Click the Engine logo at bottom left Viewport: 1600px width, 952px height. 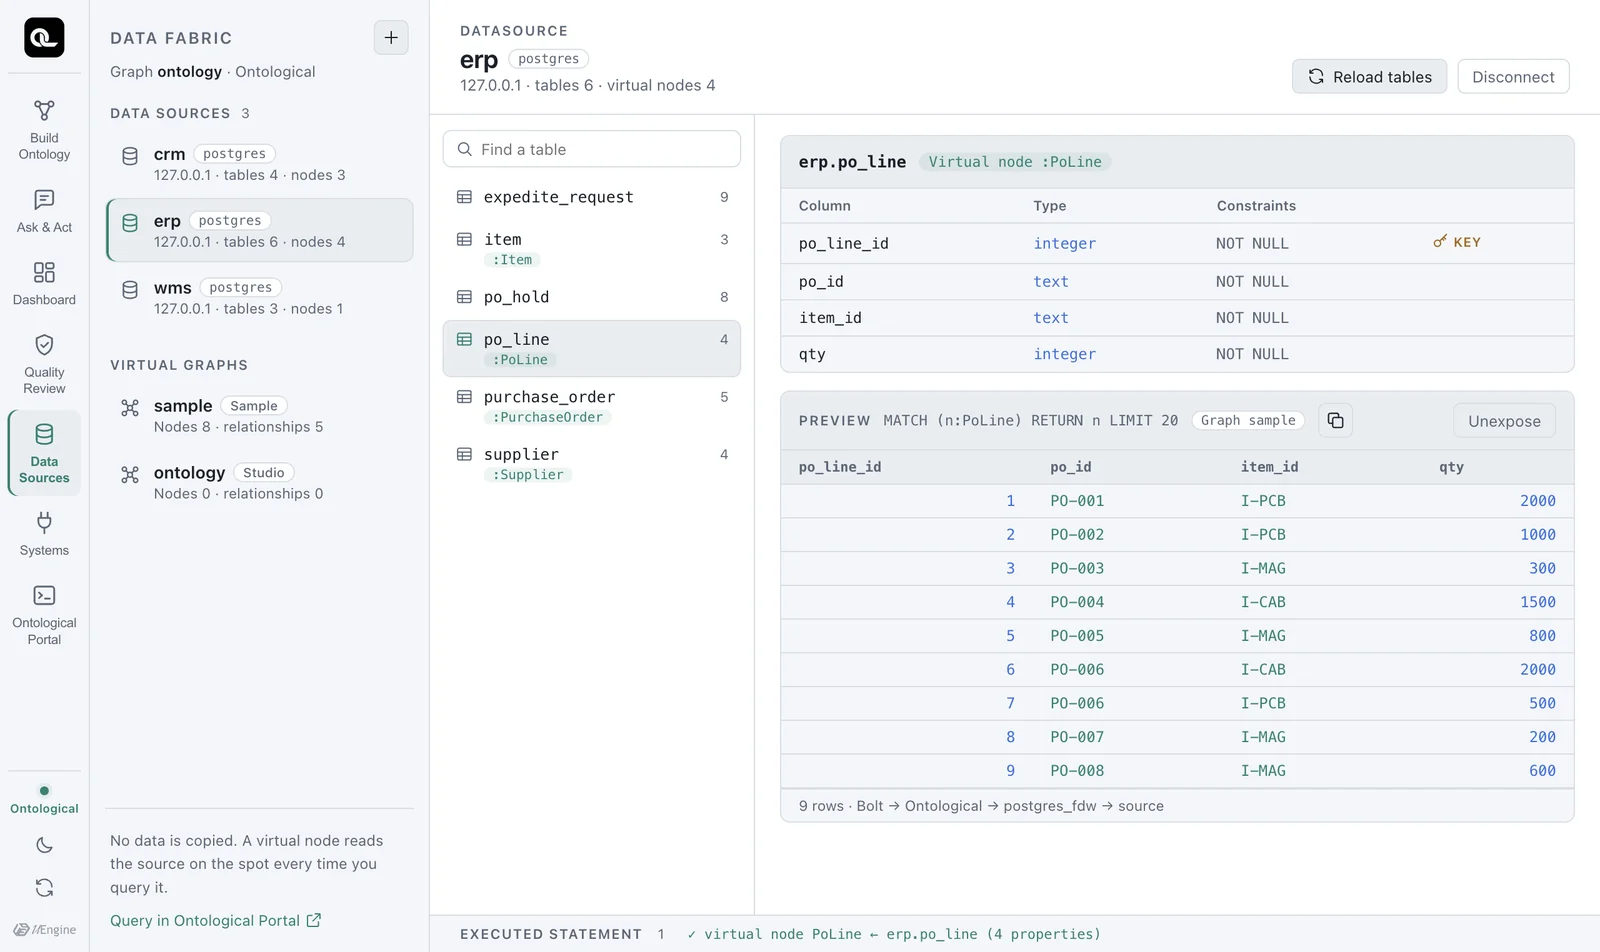tap(44, 929)
